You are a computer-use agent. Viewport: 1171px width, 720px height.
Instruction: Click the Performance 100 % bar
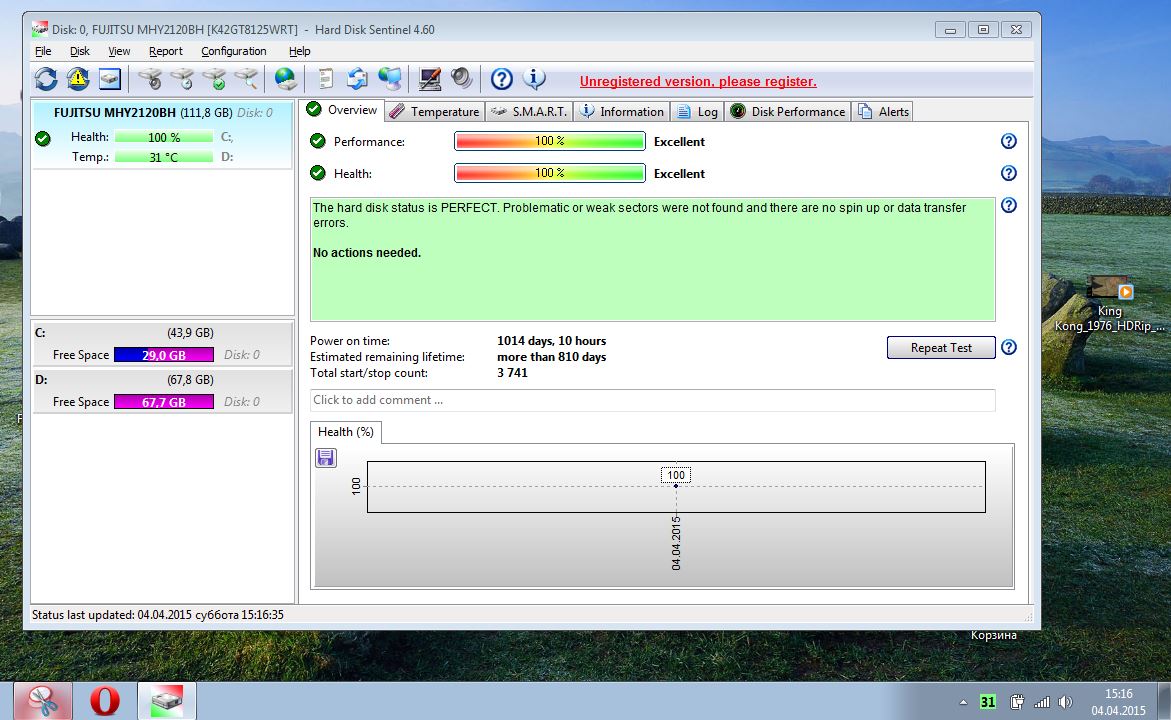(x=550, y=141)
